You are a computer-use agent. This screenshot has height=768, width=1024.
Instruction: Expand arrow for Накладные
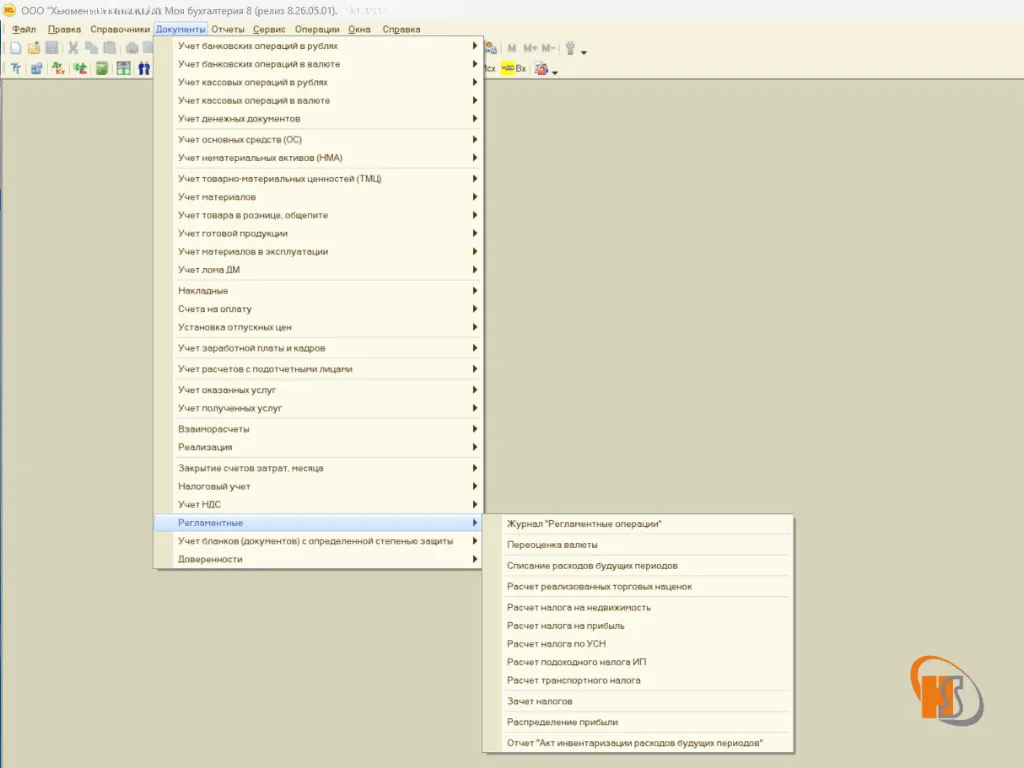475,291
